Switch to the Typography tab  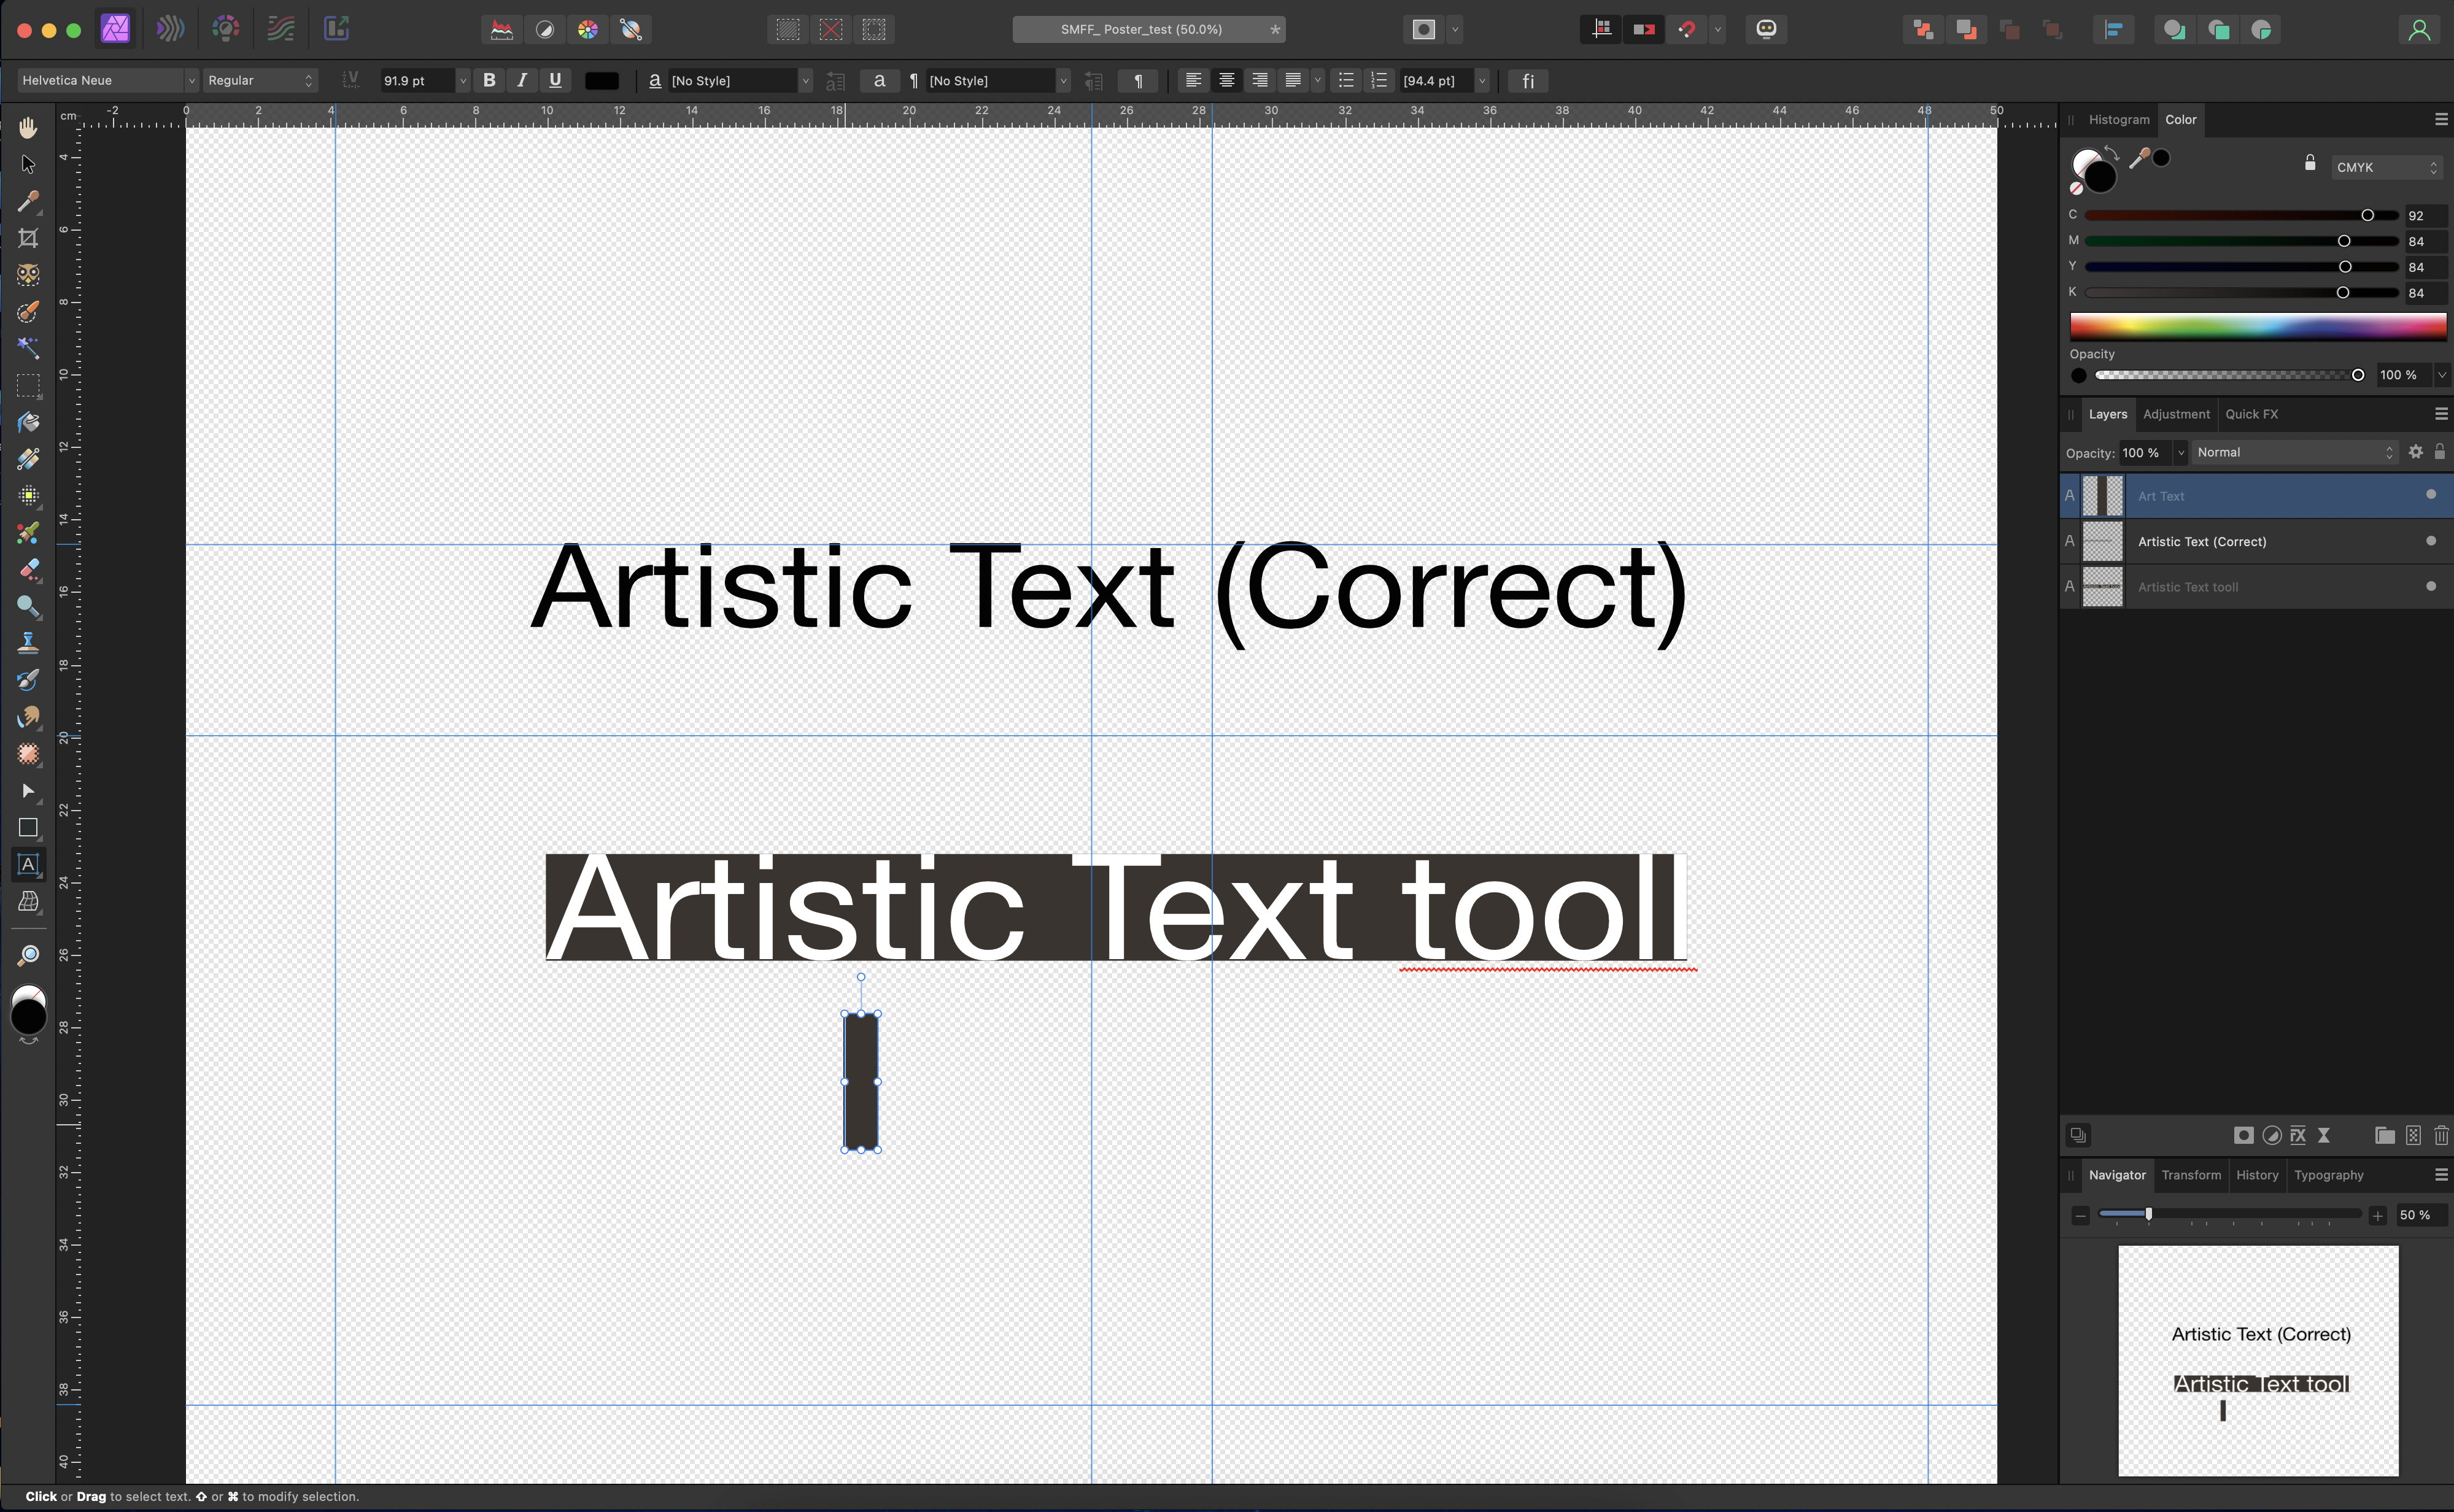pyautogui.click(x=2328, y=1175)
